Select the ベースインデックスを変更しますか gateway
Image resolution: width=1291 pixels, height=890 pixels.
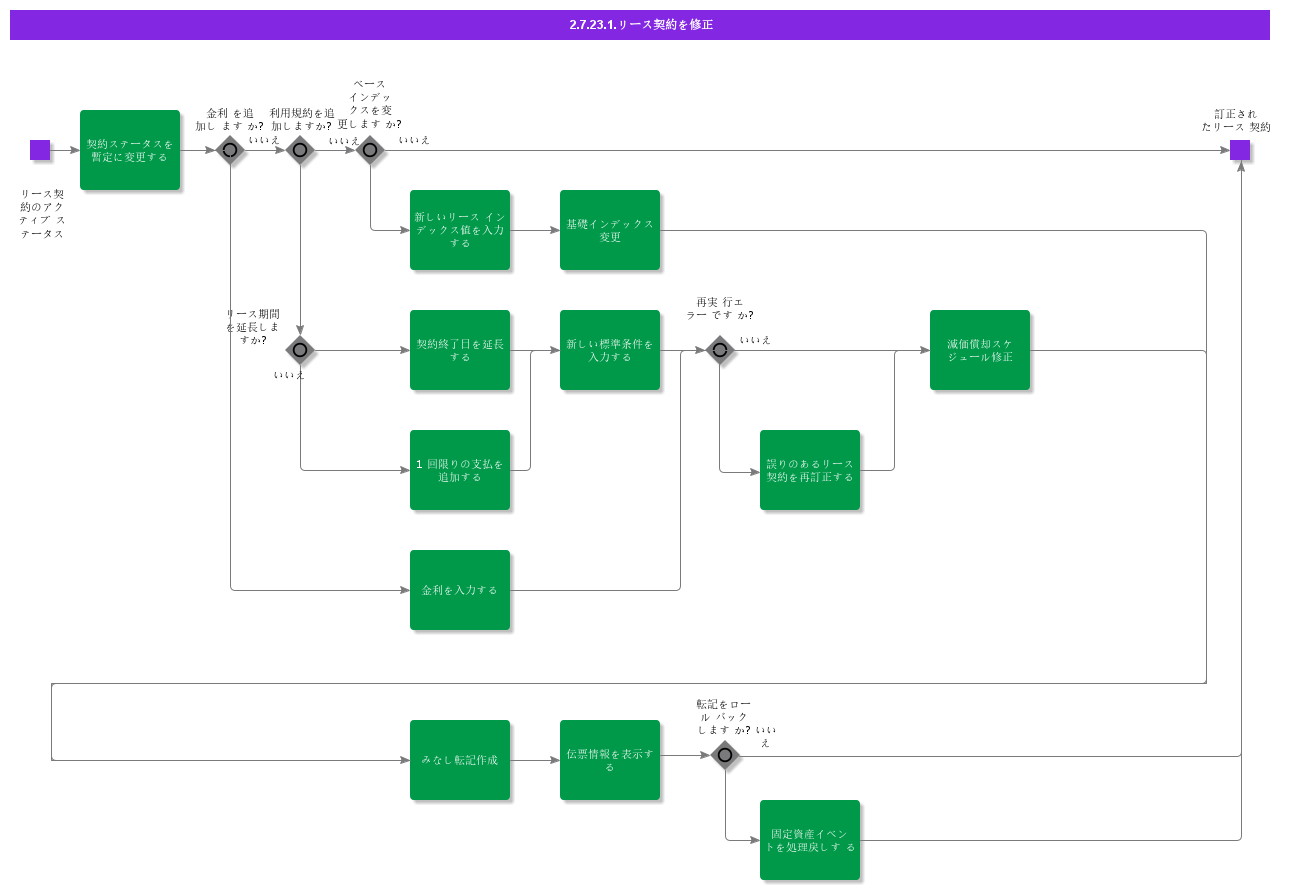[370, 150]
